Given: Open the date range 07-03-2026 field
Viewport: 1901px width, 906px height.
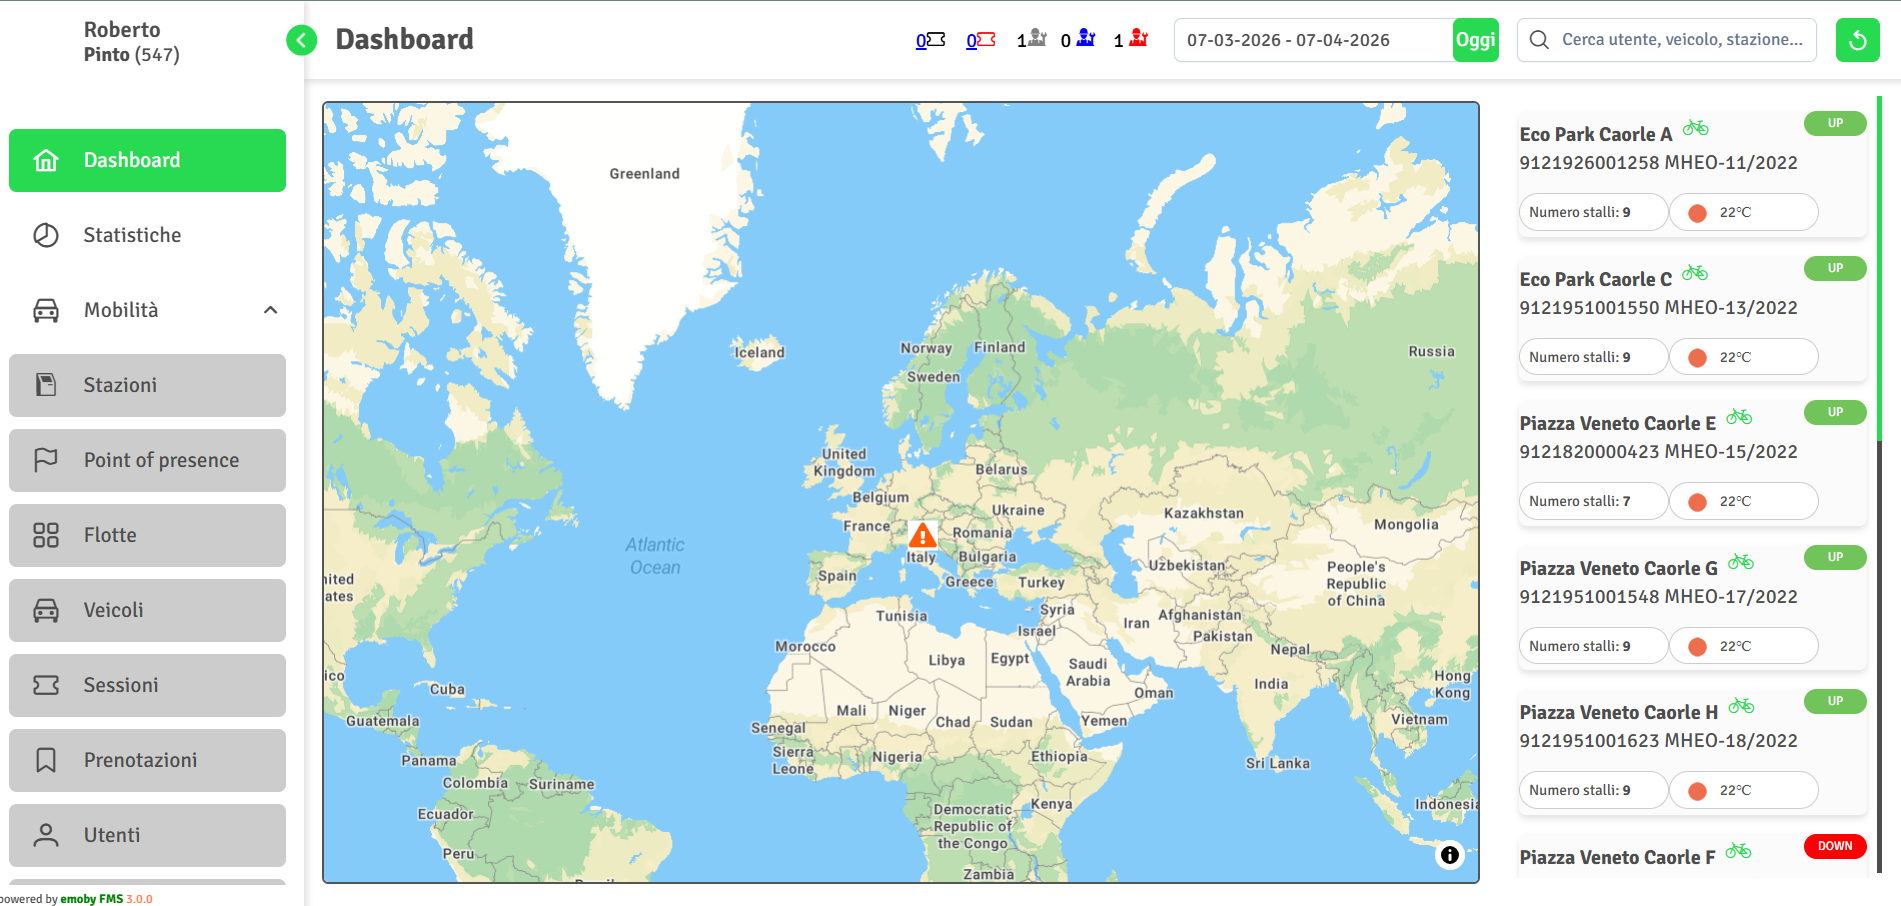Looking at the screenshot, I should 1313,40.
